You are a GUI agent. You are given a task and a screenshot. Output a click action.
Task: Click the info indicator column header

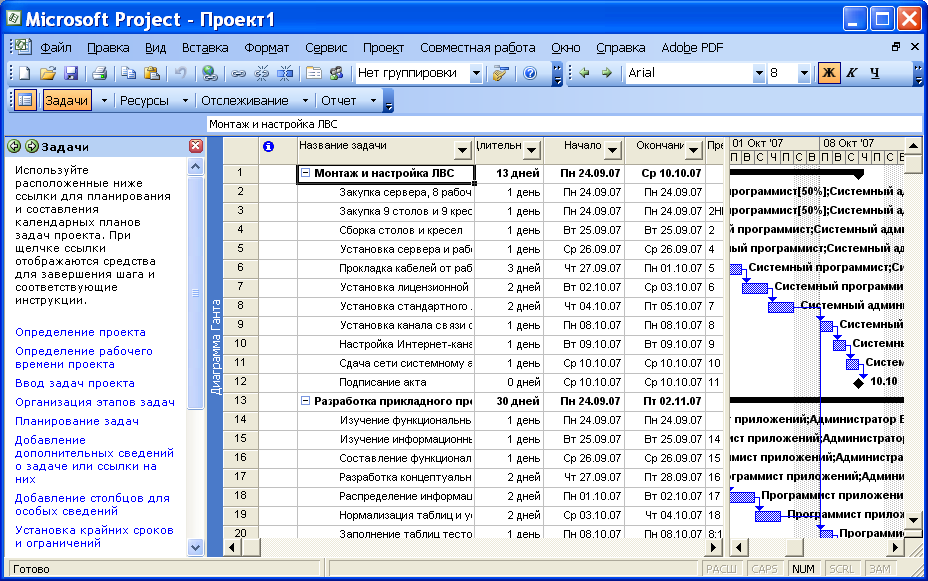click(268, 147)
